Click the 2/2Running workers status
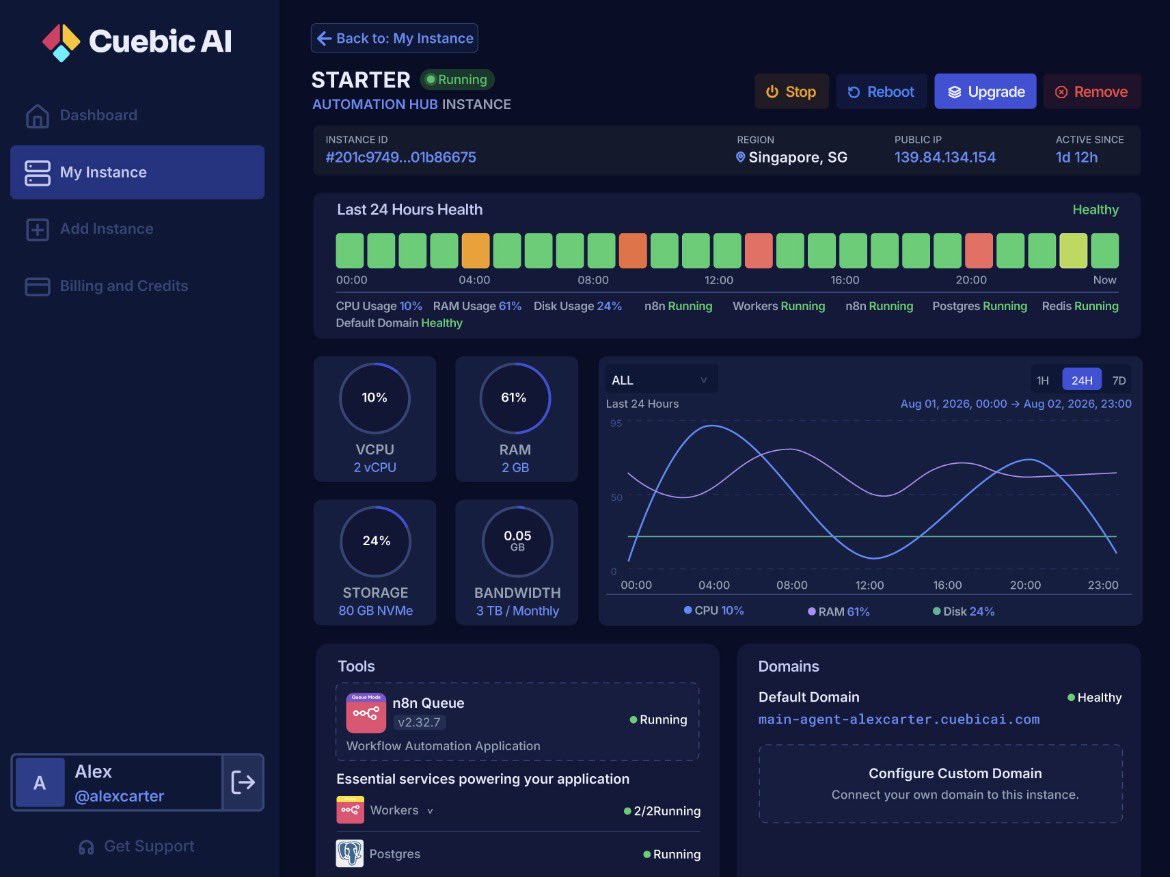The height and width of the screenshot is (877, 1170). pos(662,811)
